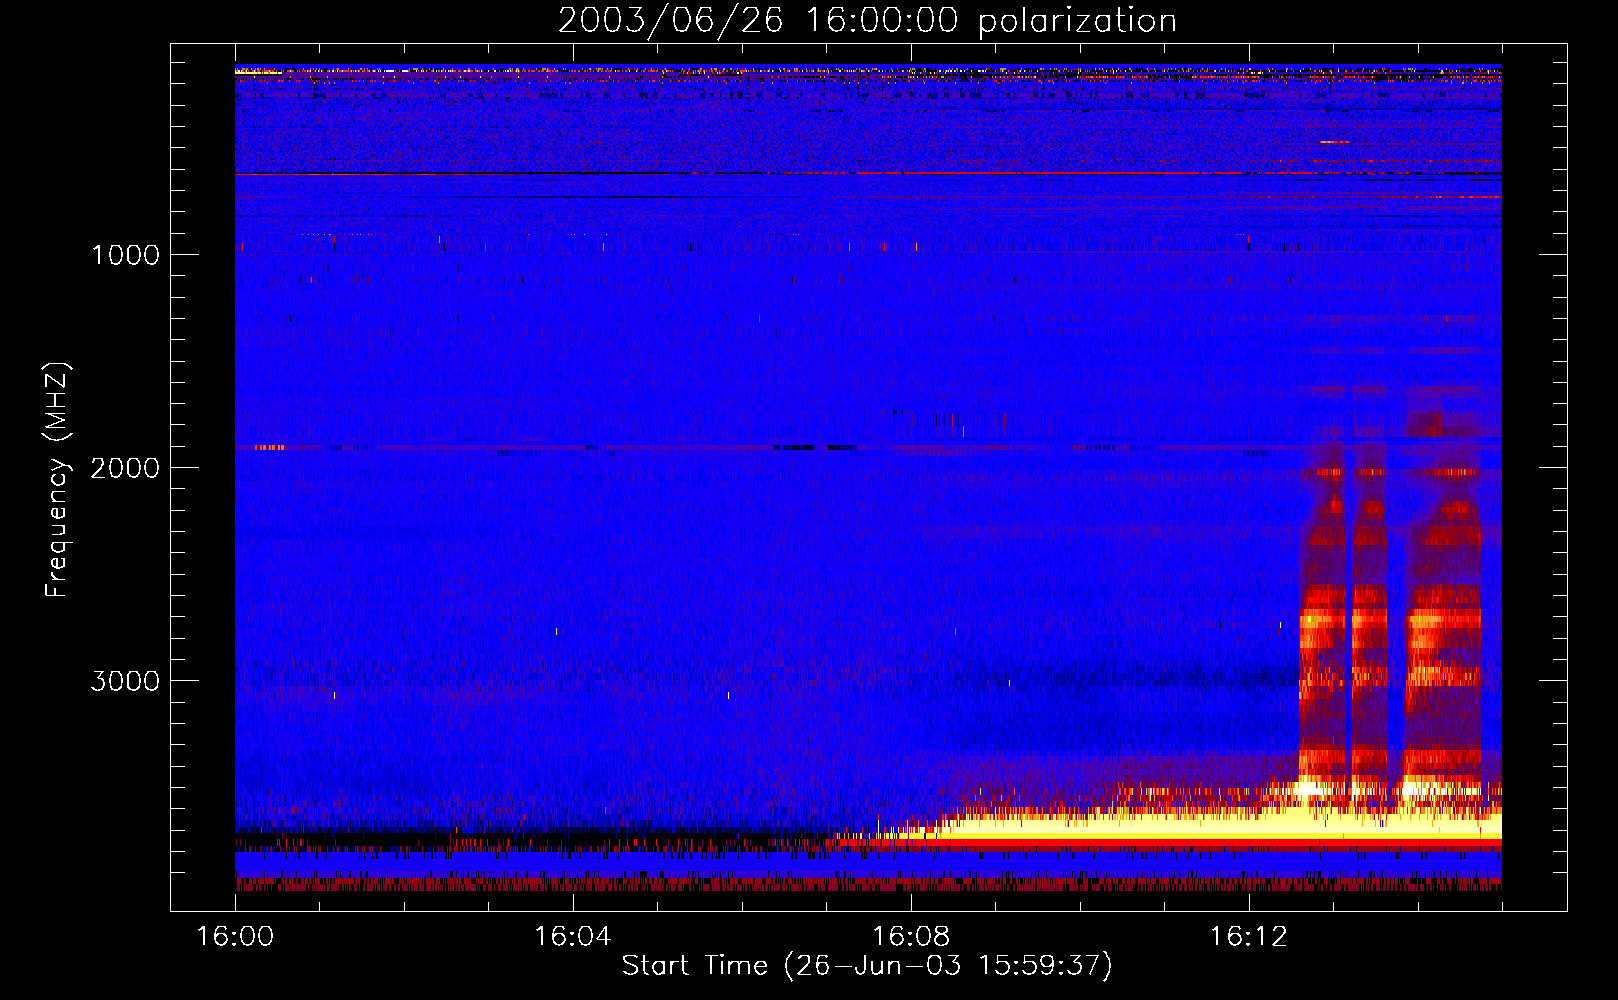Screen dimensions: 1618x1000
Task: Click the 16:12 time tick label
Action: pos(1248,937)
